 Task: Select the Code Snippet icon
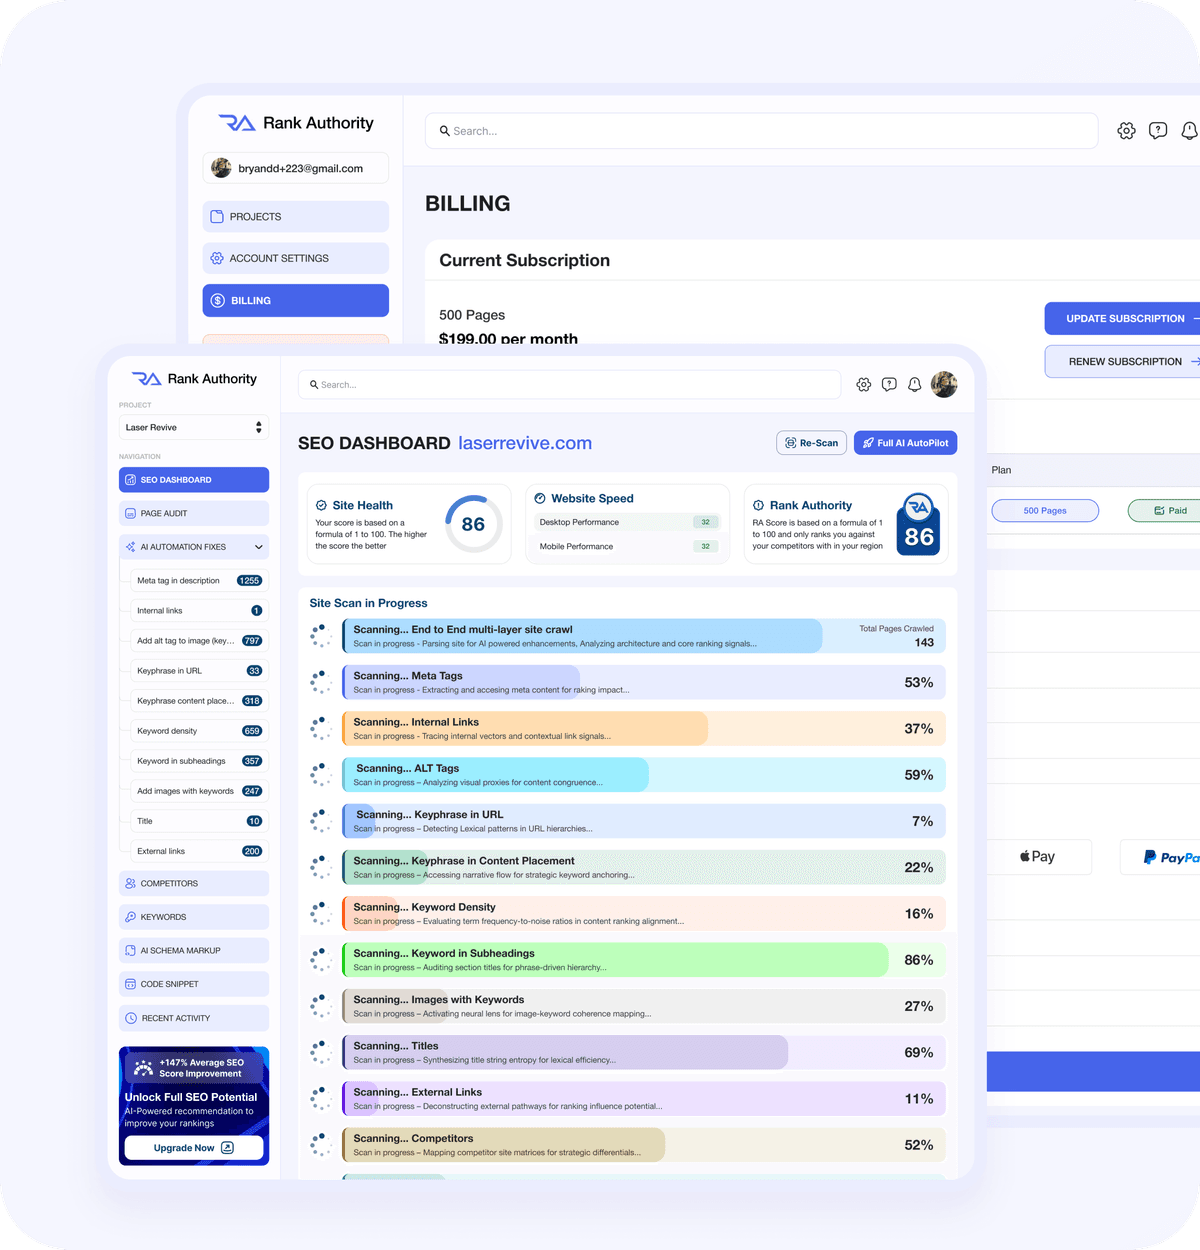[x=130, y=984]
